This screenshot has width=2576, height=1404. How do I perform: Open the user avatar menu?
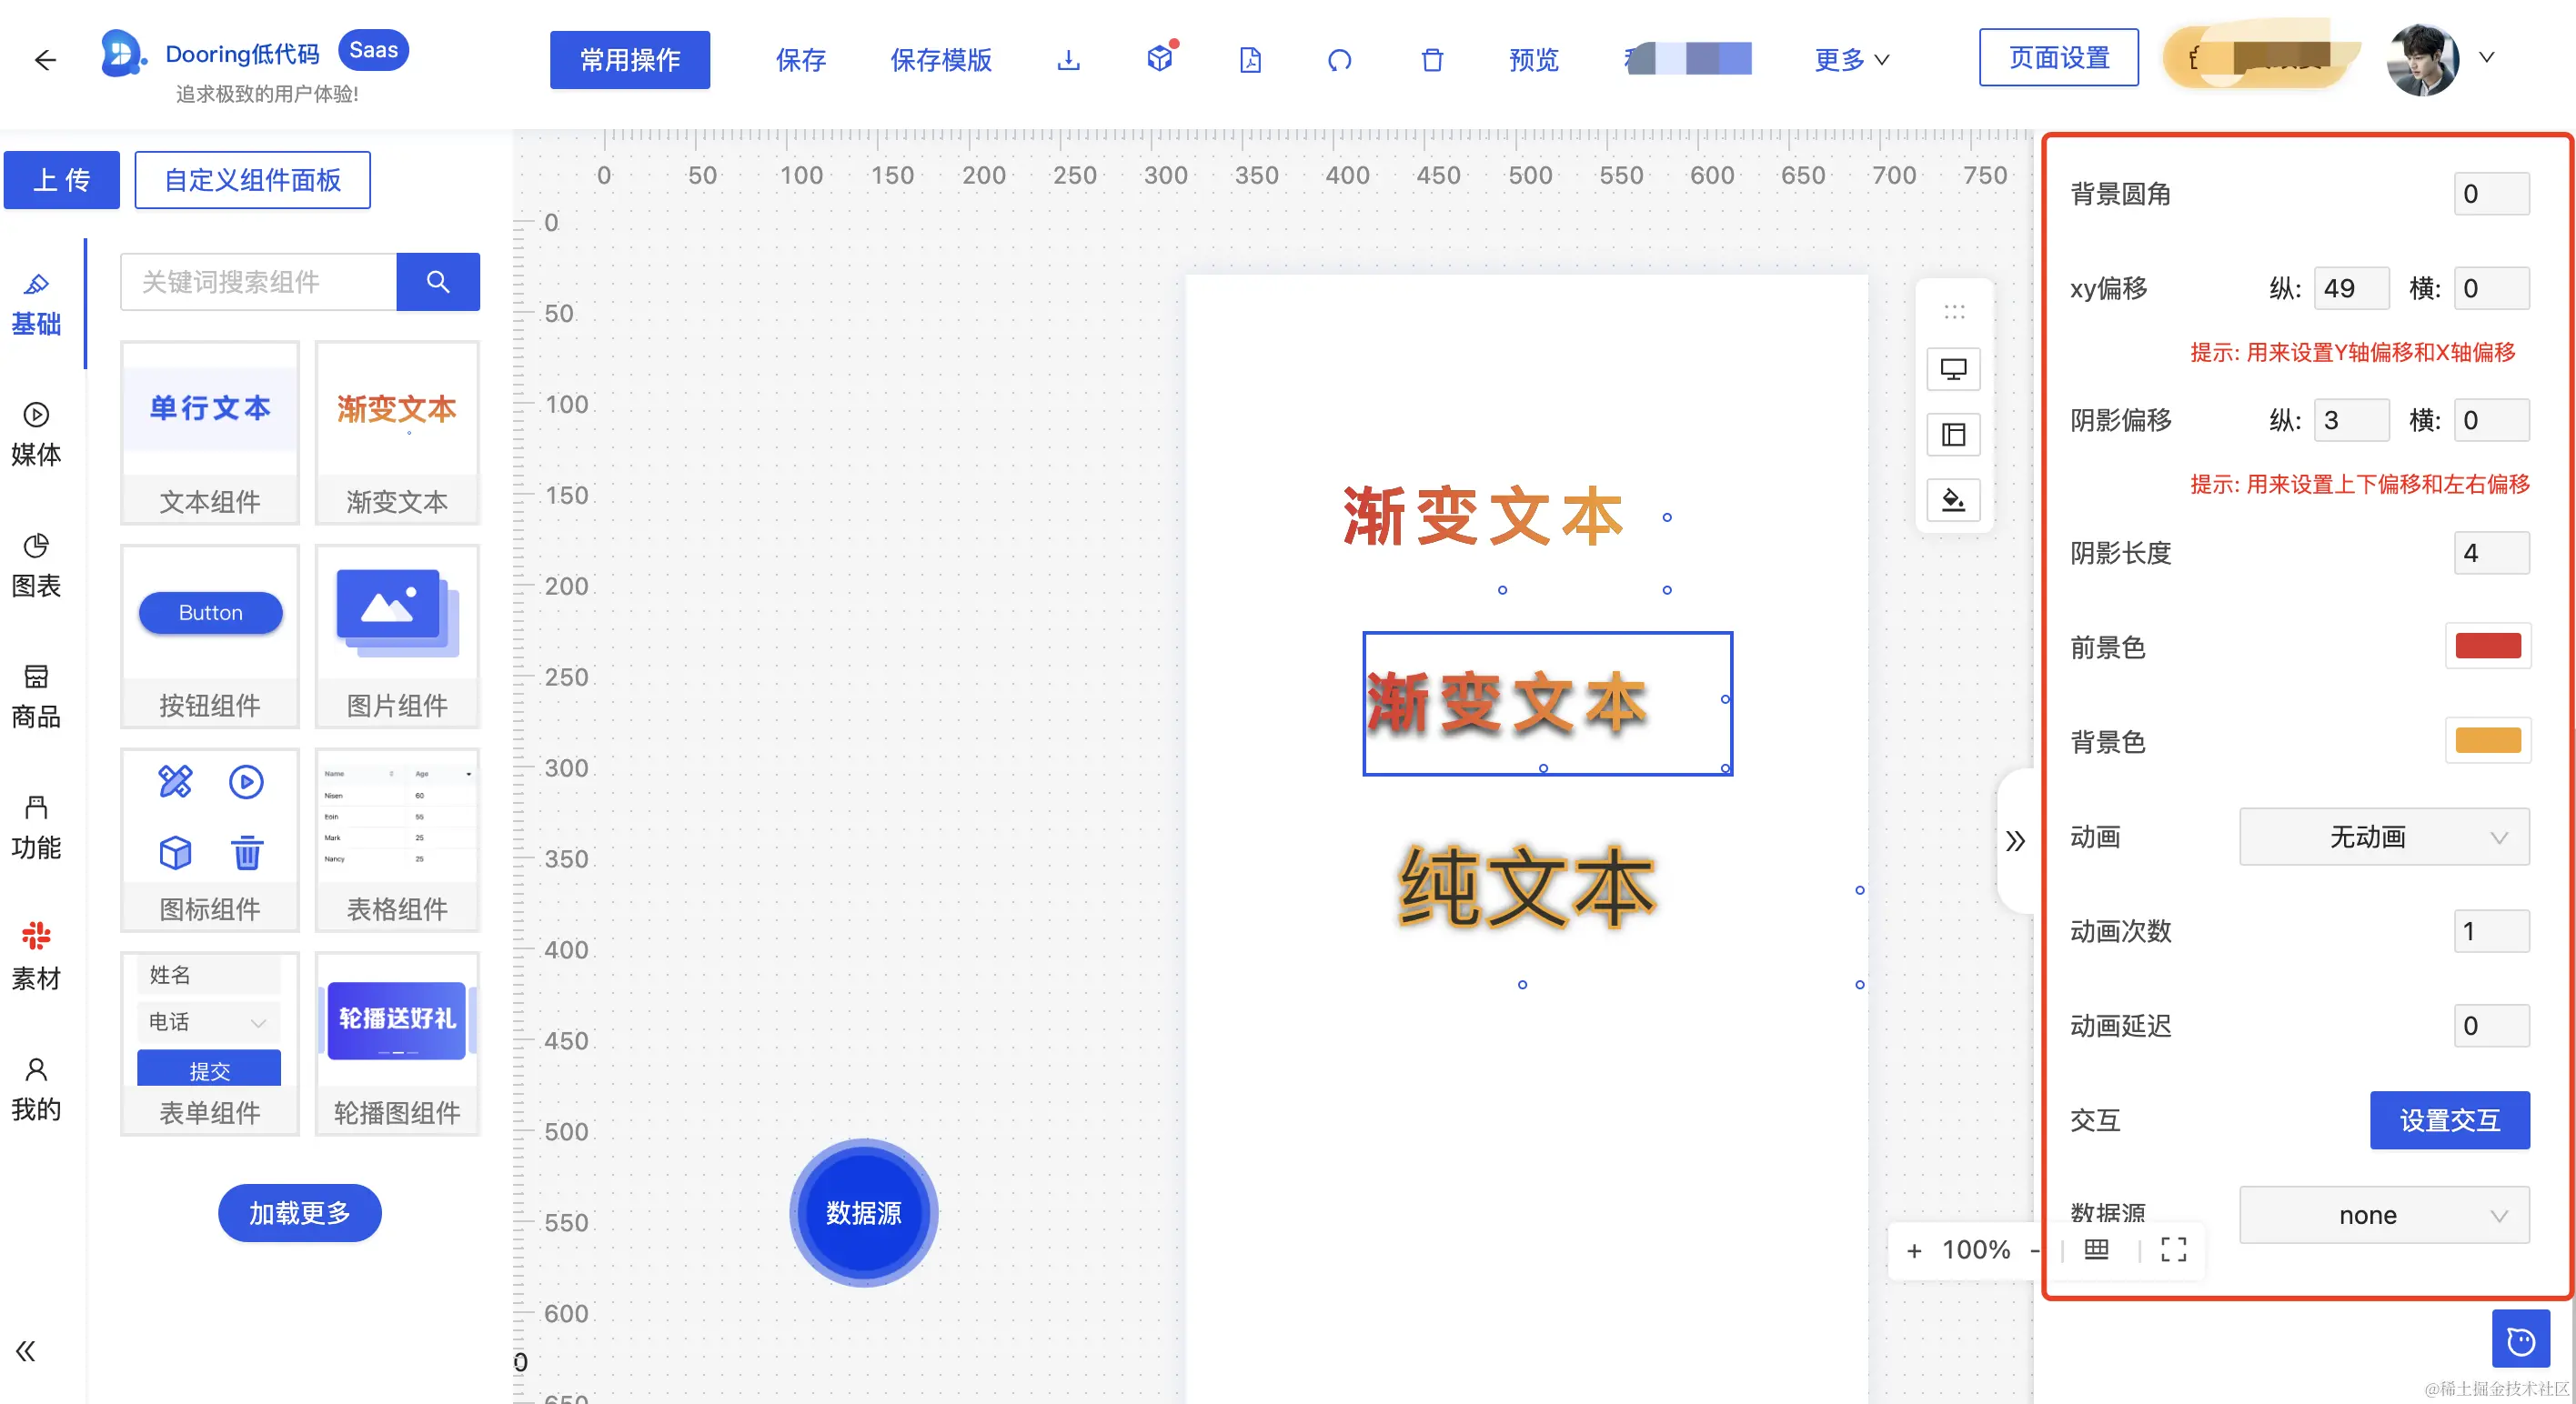tap(2422, 59)
